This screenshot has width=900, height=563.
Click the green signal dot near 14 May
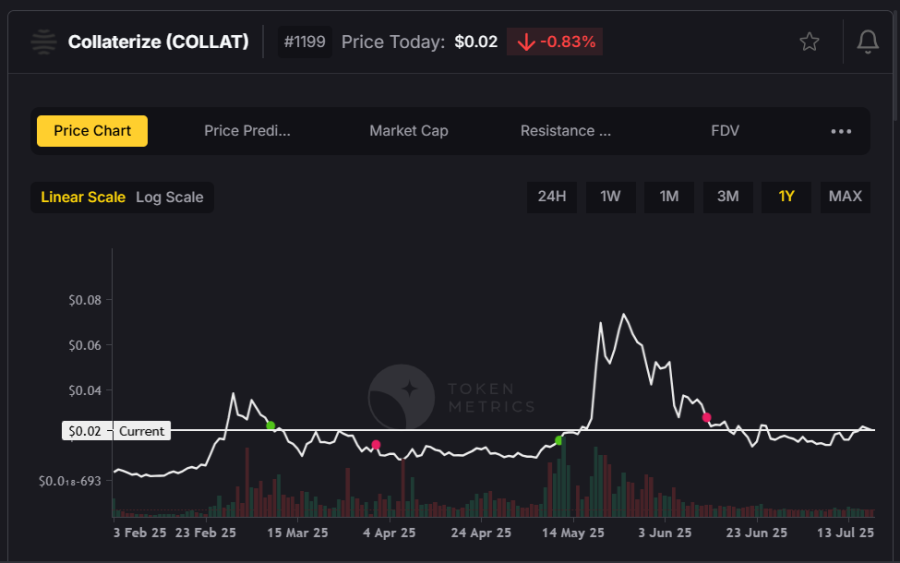coord(559,440)
